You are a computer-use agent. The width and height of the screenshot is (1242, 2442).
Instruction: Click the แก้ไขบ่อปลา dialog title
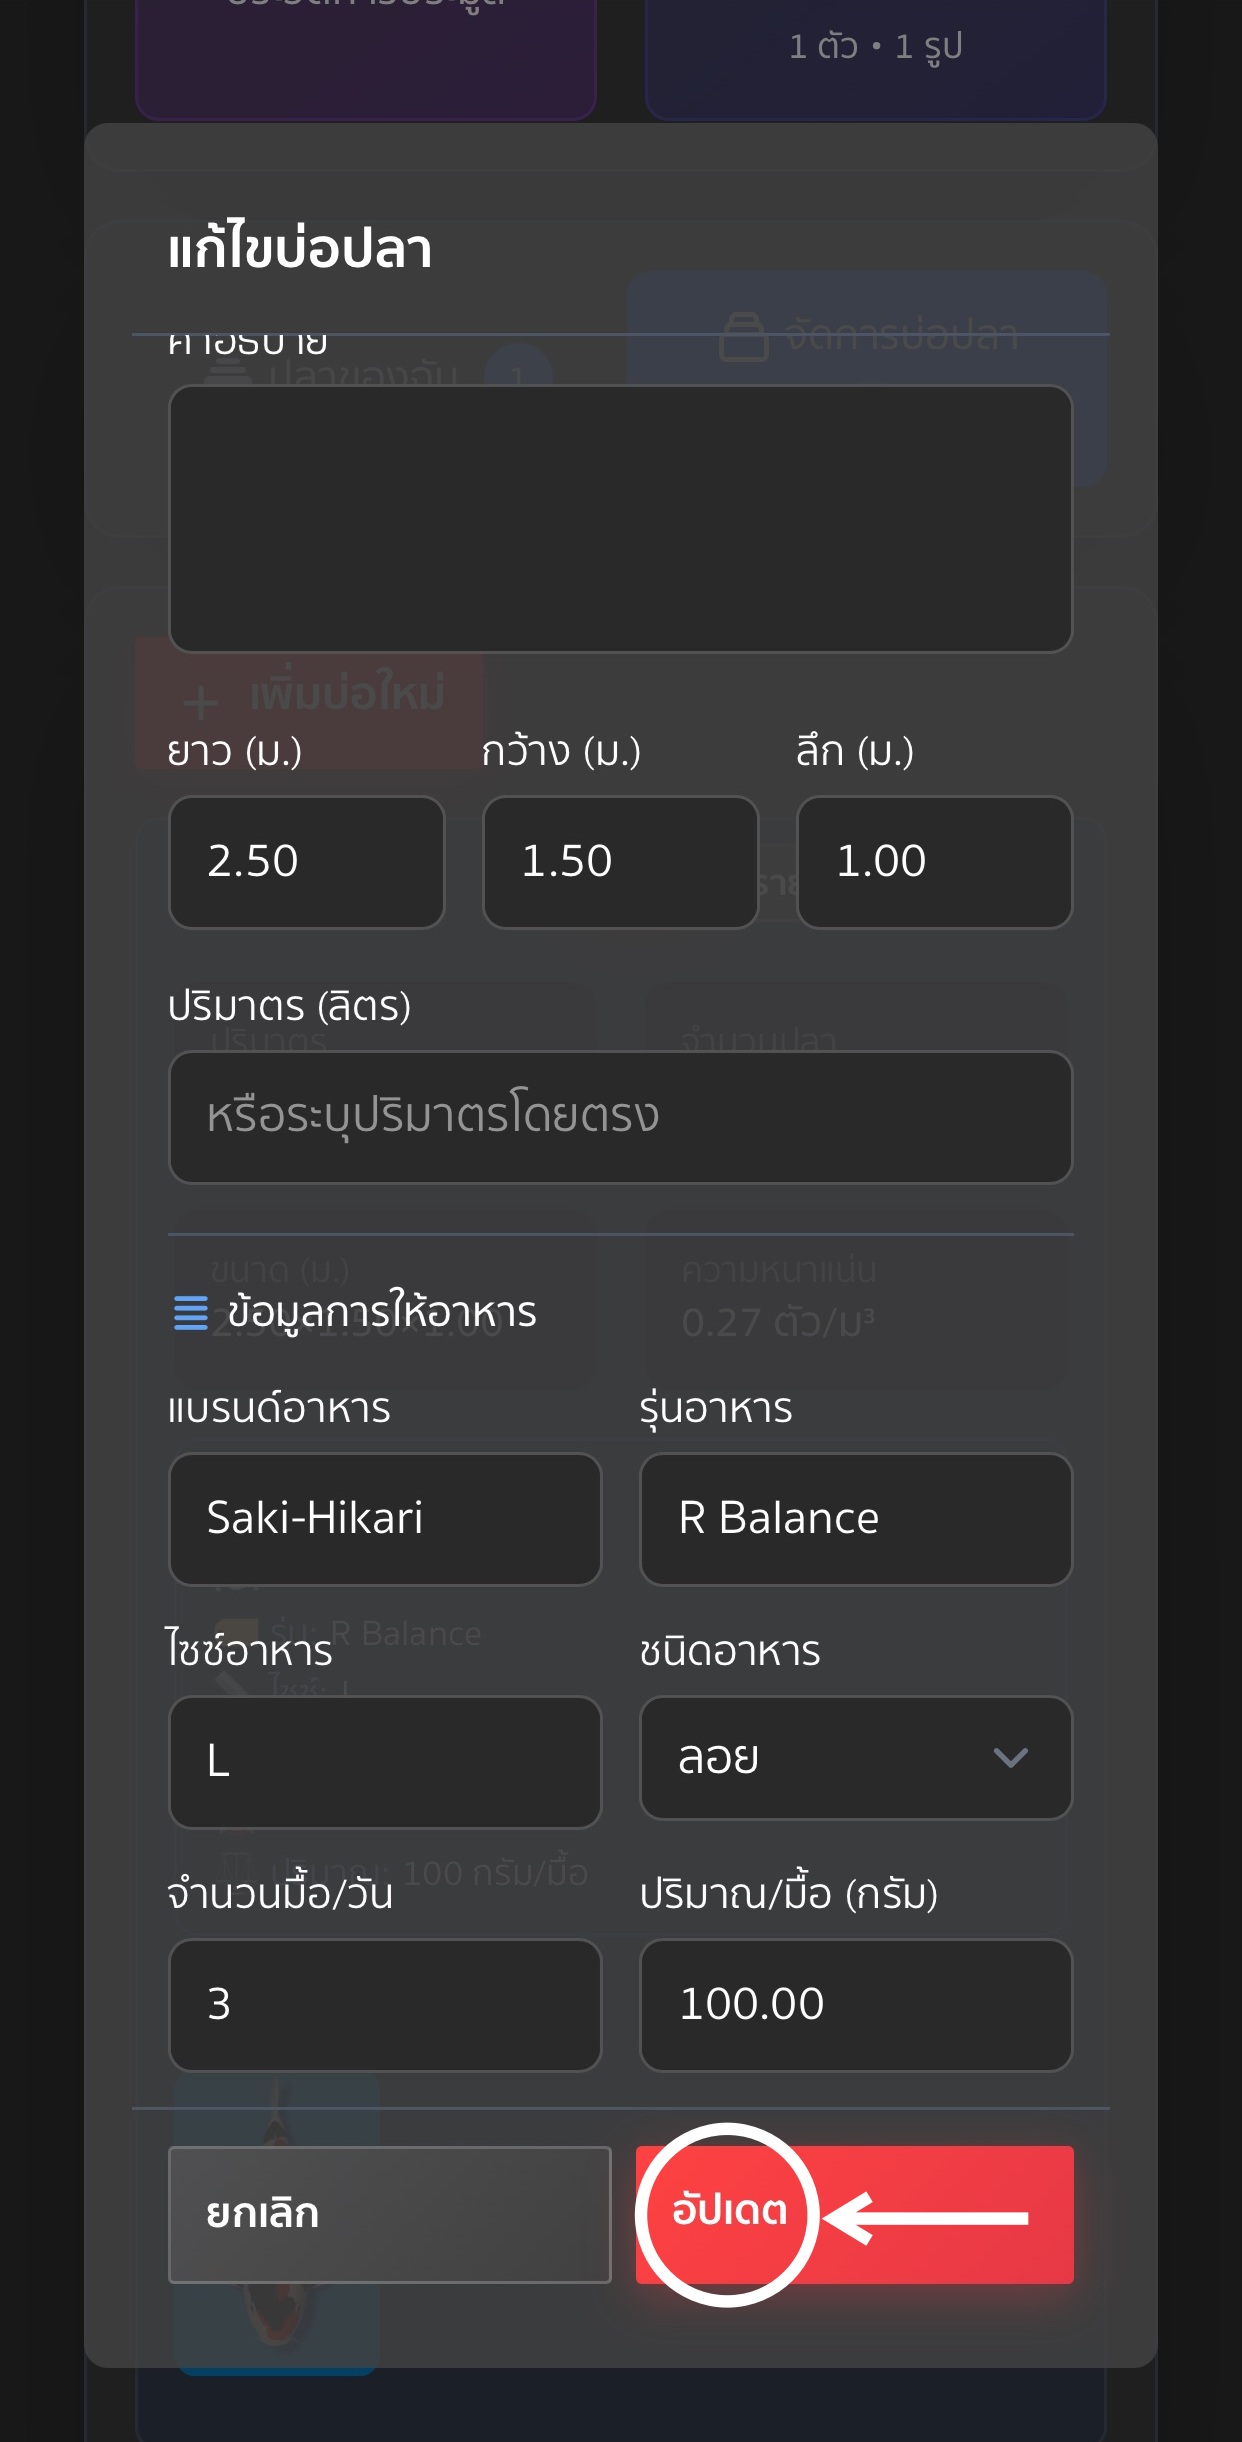(300, 248)
